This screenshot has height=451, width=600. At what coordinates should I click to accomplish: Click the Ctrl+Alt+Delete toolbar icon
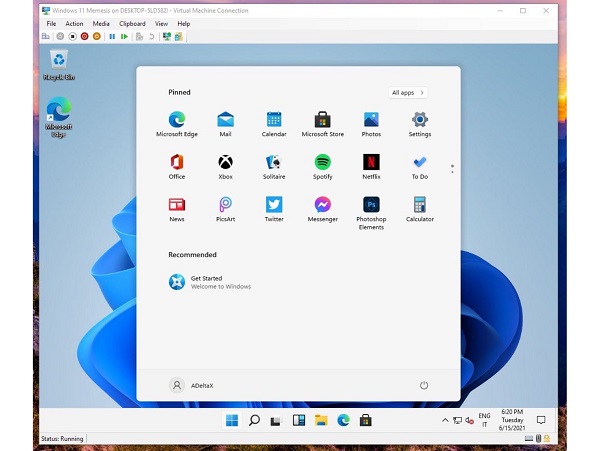click(46, 37)
